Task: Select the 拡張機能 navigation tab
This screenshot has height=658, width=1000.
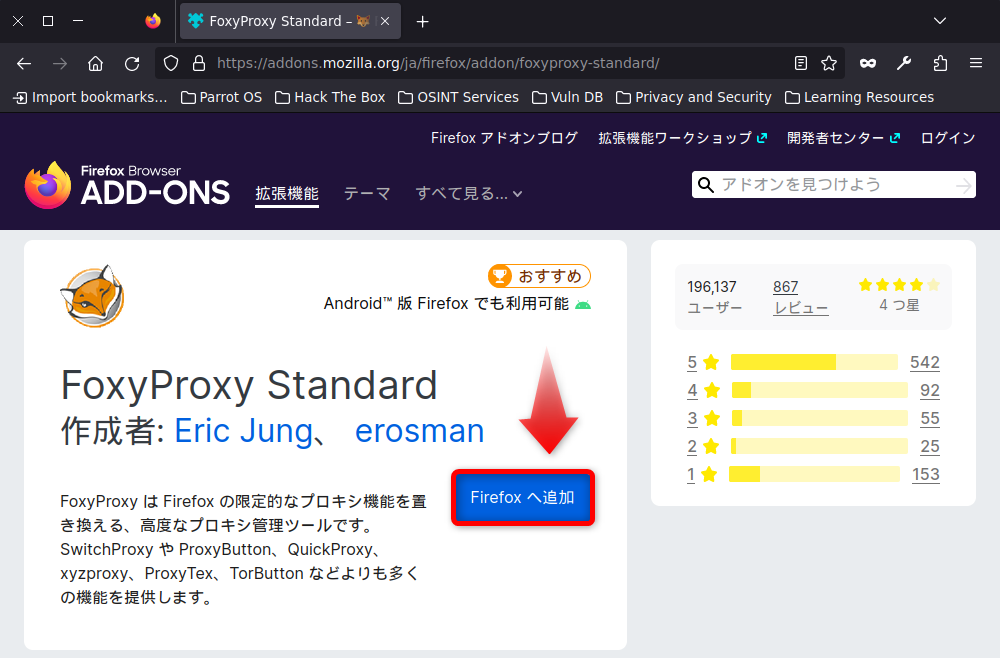Action: [x=287, y=194]
